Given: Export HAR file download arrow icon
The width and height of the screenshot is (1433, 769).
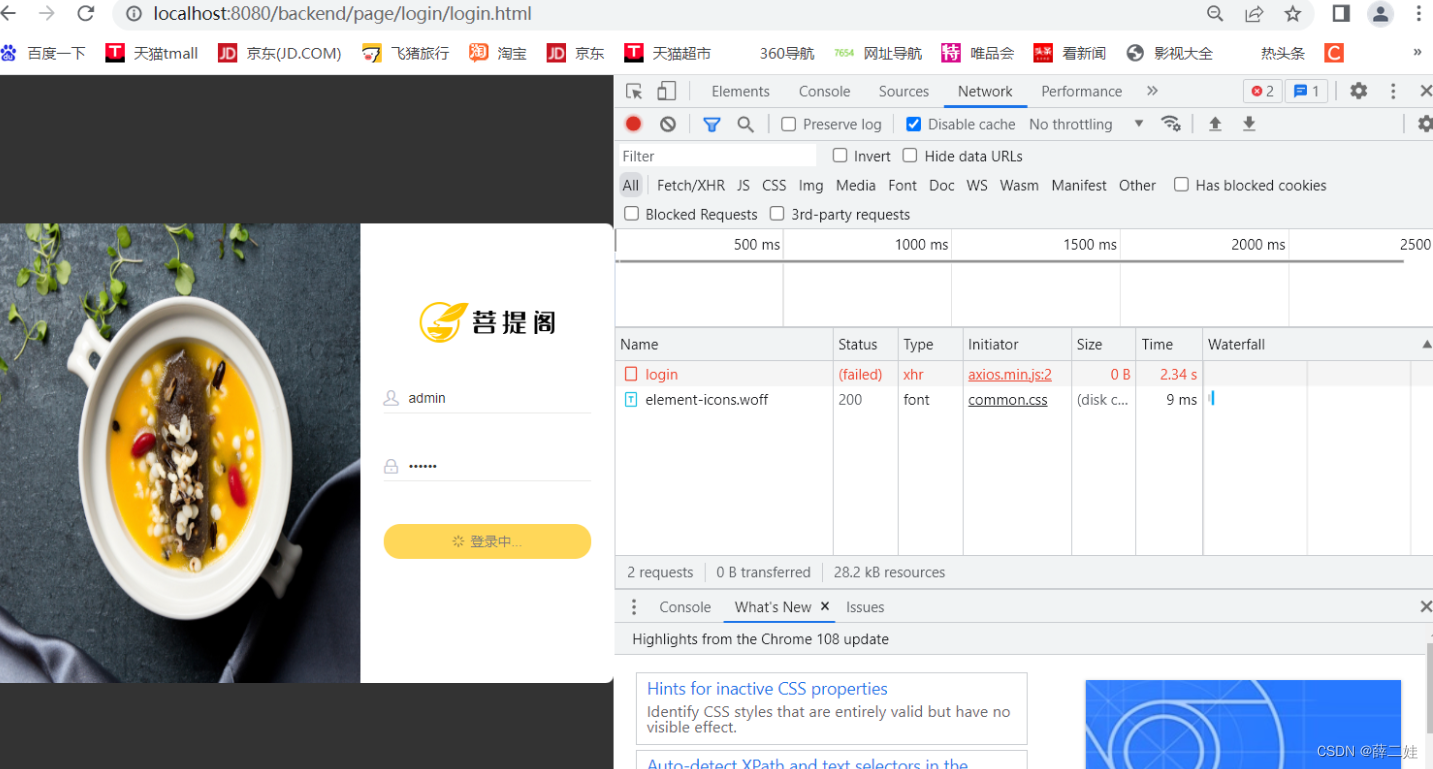Looking at the screenshot, I should point(1249,124).
